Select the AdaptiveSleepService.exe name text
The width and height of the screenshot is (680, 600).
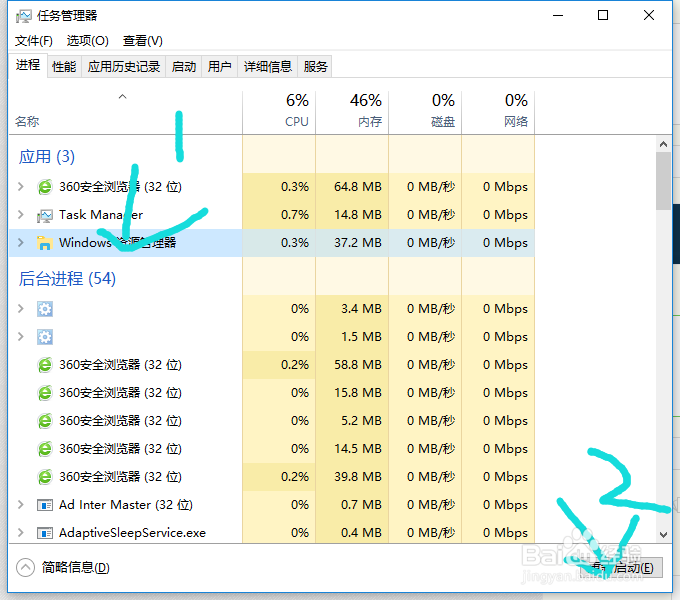click(x=132, y=533)
